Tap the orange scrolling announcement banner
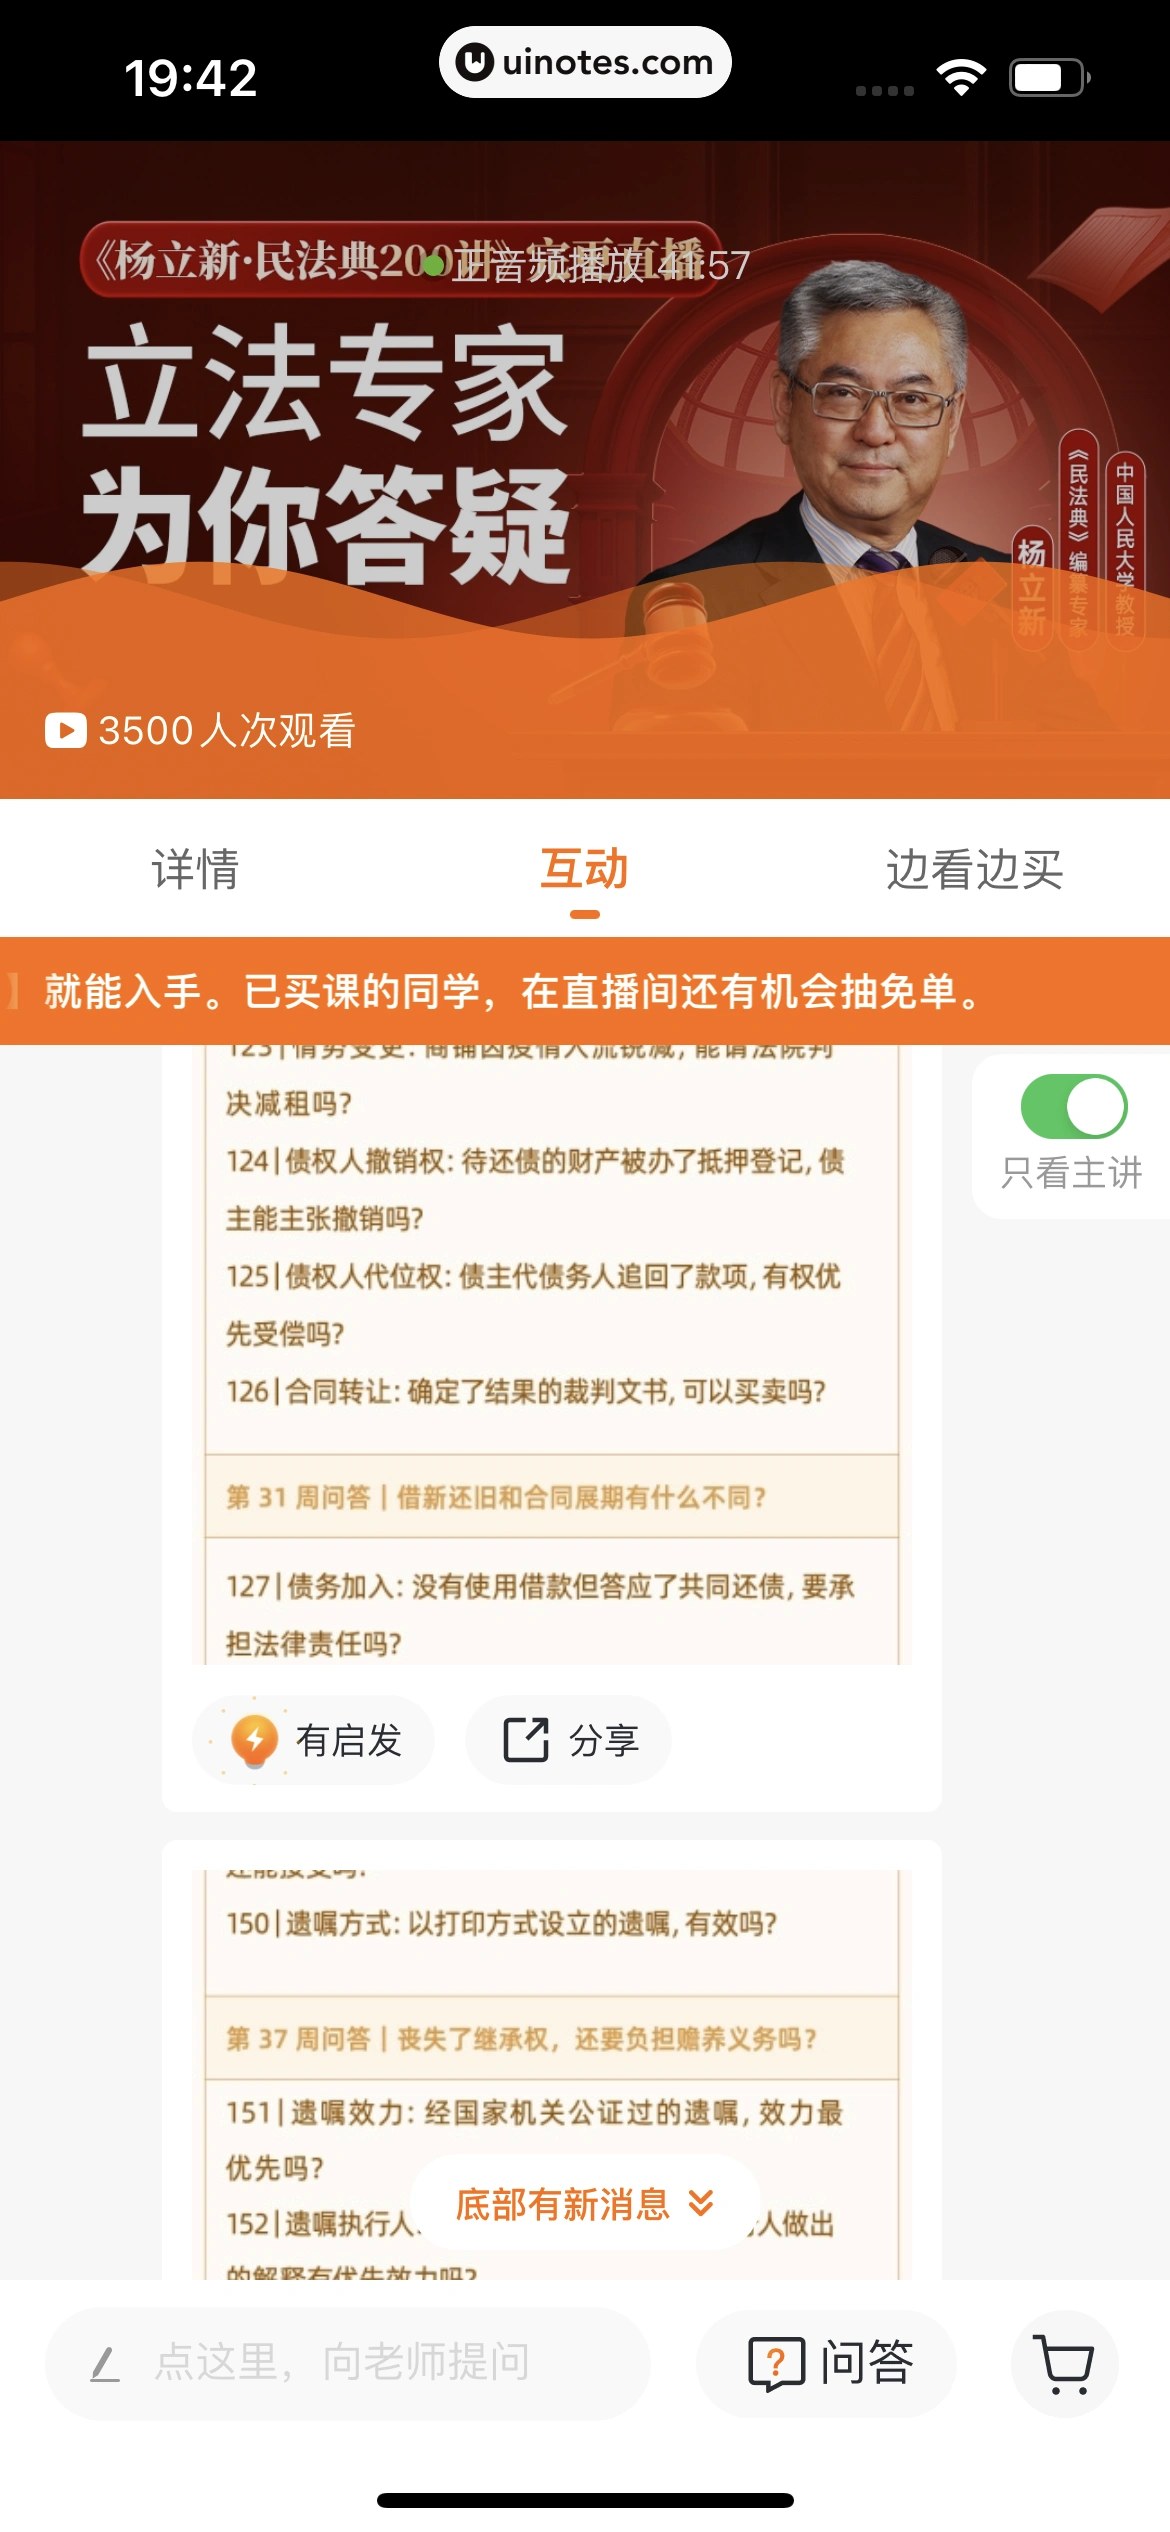1170x2532 pixels. pos(585,991)
